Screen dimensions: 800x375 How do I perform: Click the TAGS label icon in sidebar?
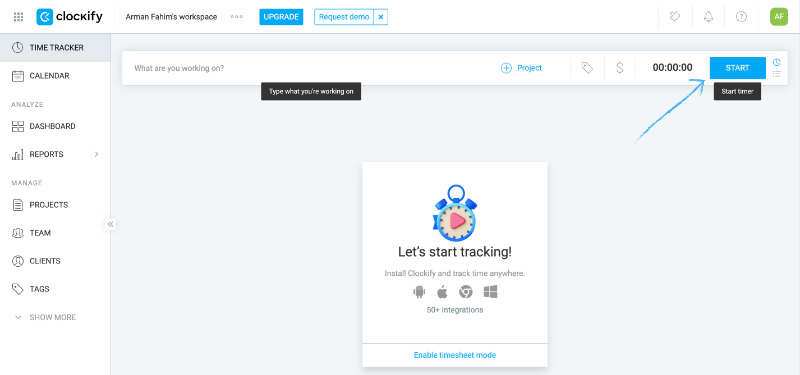point(18,289)
